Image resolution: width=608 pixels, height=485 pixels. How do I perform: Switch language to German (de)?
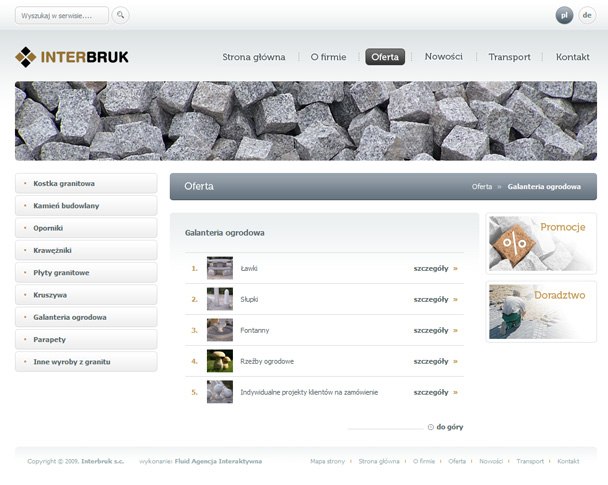pos(587,15)
